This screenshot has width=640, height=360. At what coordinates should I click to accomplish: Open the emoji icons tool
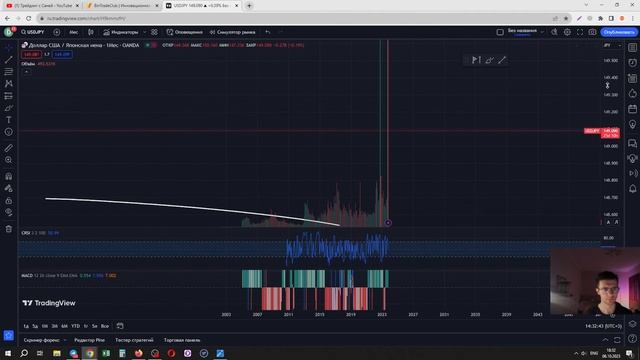[x=9, y=132]
